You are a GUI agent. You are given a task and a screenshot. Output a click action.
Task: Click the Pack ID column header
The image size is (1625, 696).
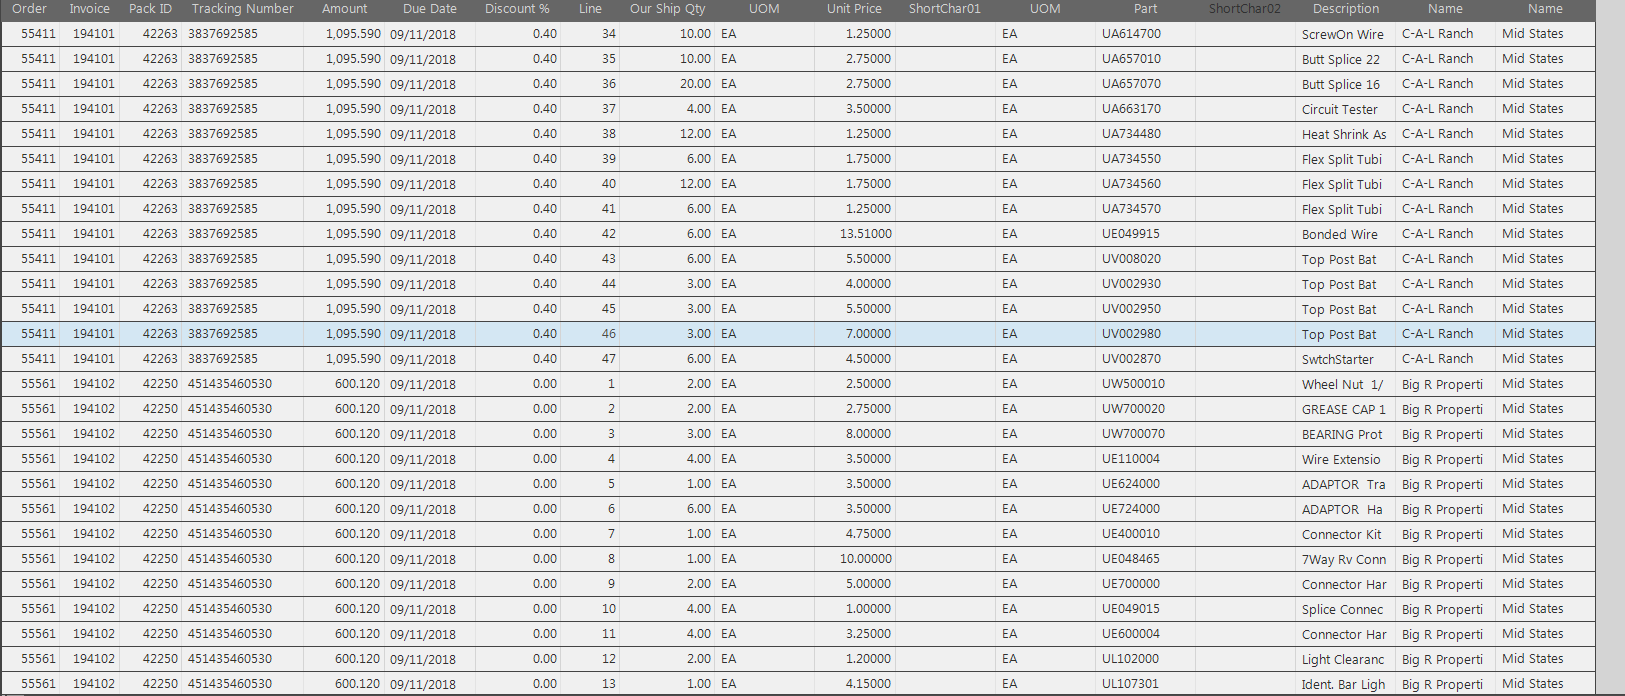pos(150,9)
